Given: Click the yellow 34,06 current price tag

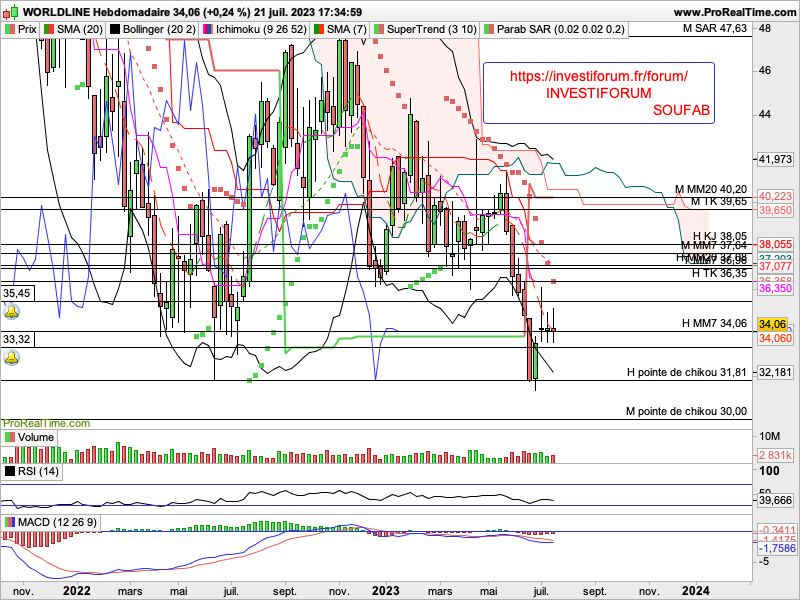Looking at the screenshot, I should 772,324.
